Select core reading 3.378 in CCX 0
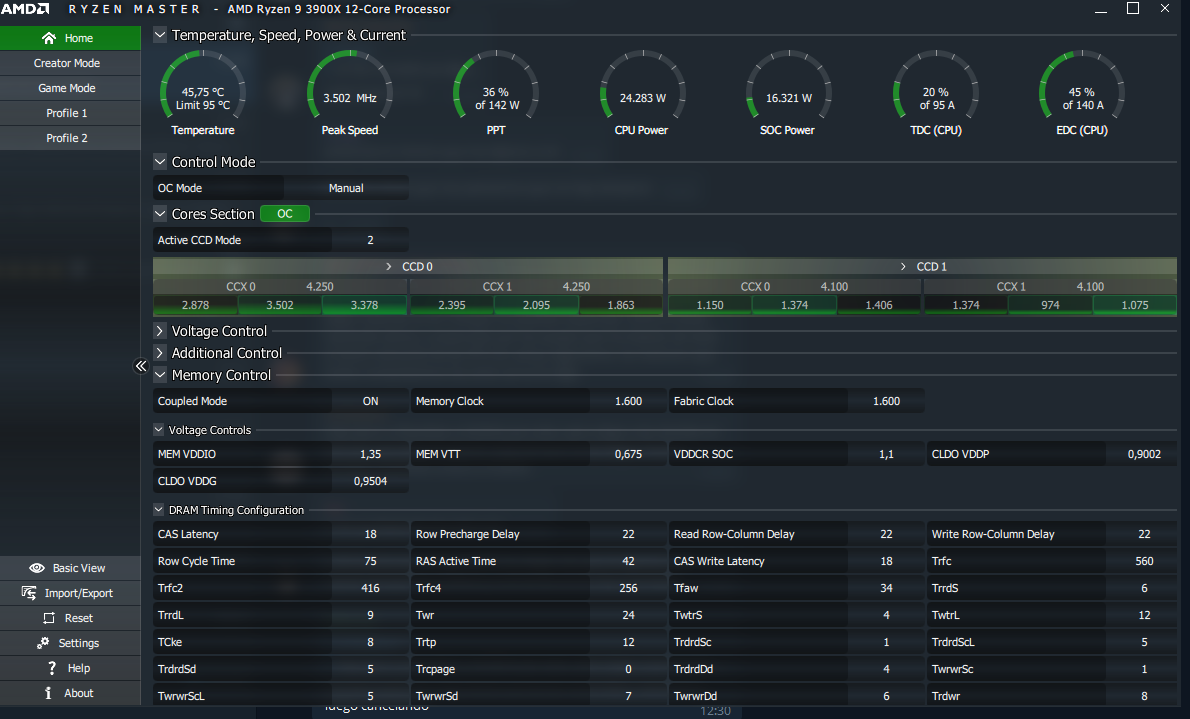Viewport: 1190px width, 719px height. pos(364,305)
